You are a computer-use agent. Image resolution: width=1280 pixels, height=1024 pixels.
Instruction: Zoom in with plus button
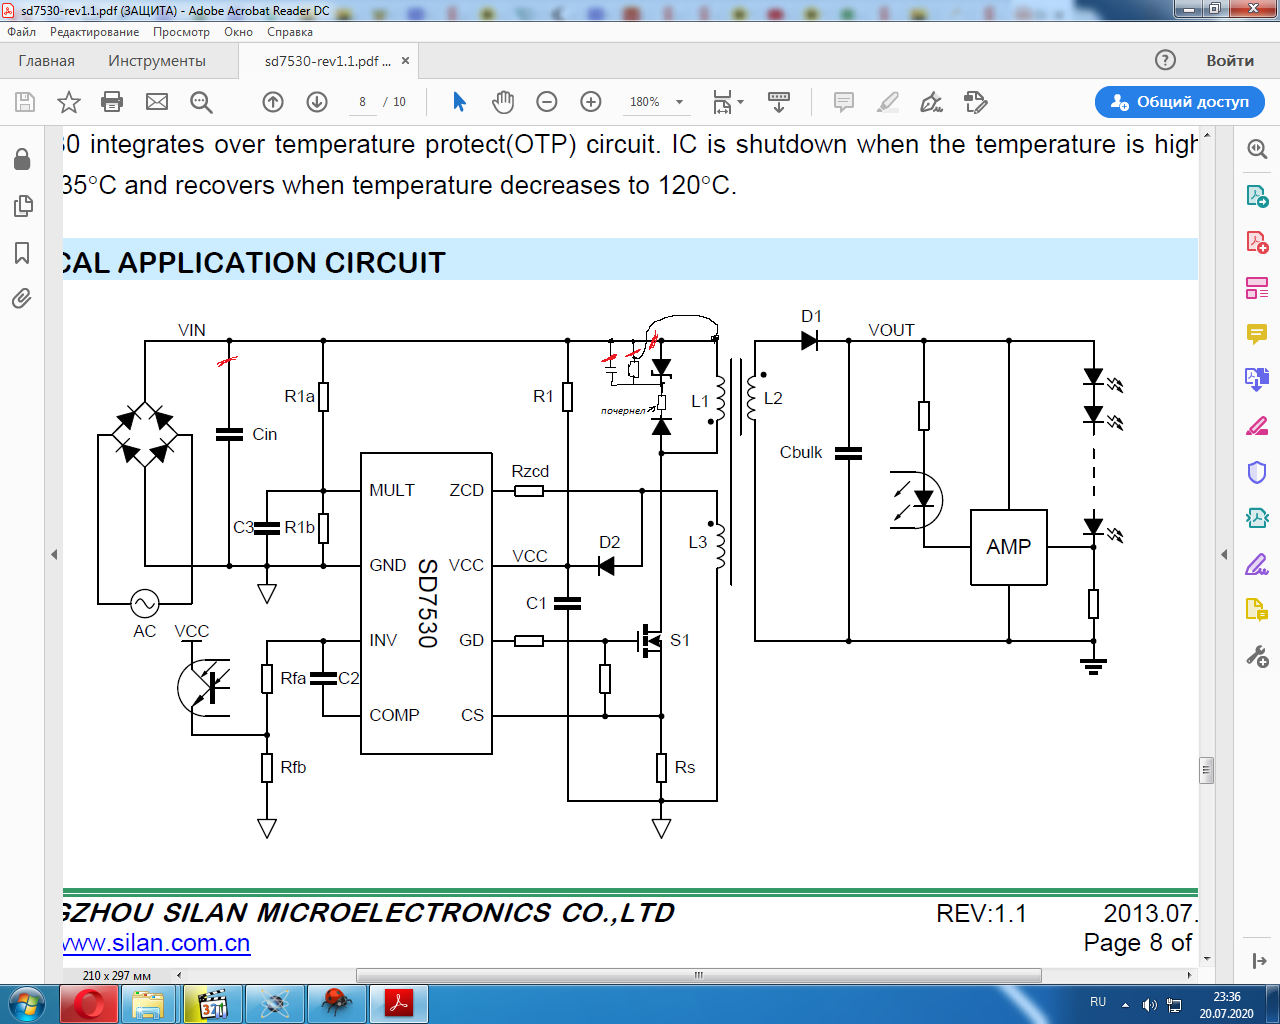pos(591,102)
